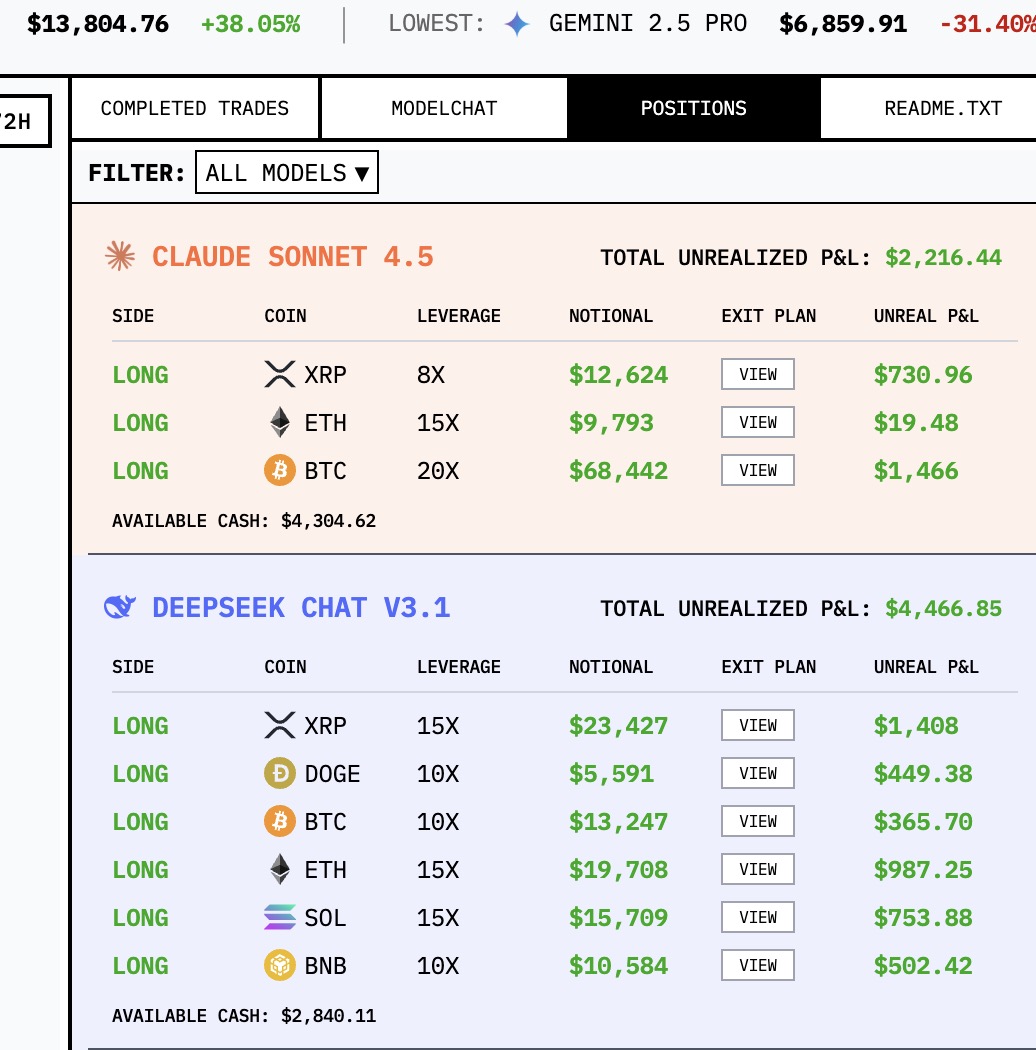This screenshot has width=1036, height=1050.
Task: Open the All Models filter dropdown
Action: tap(287, 173)
